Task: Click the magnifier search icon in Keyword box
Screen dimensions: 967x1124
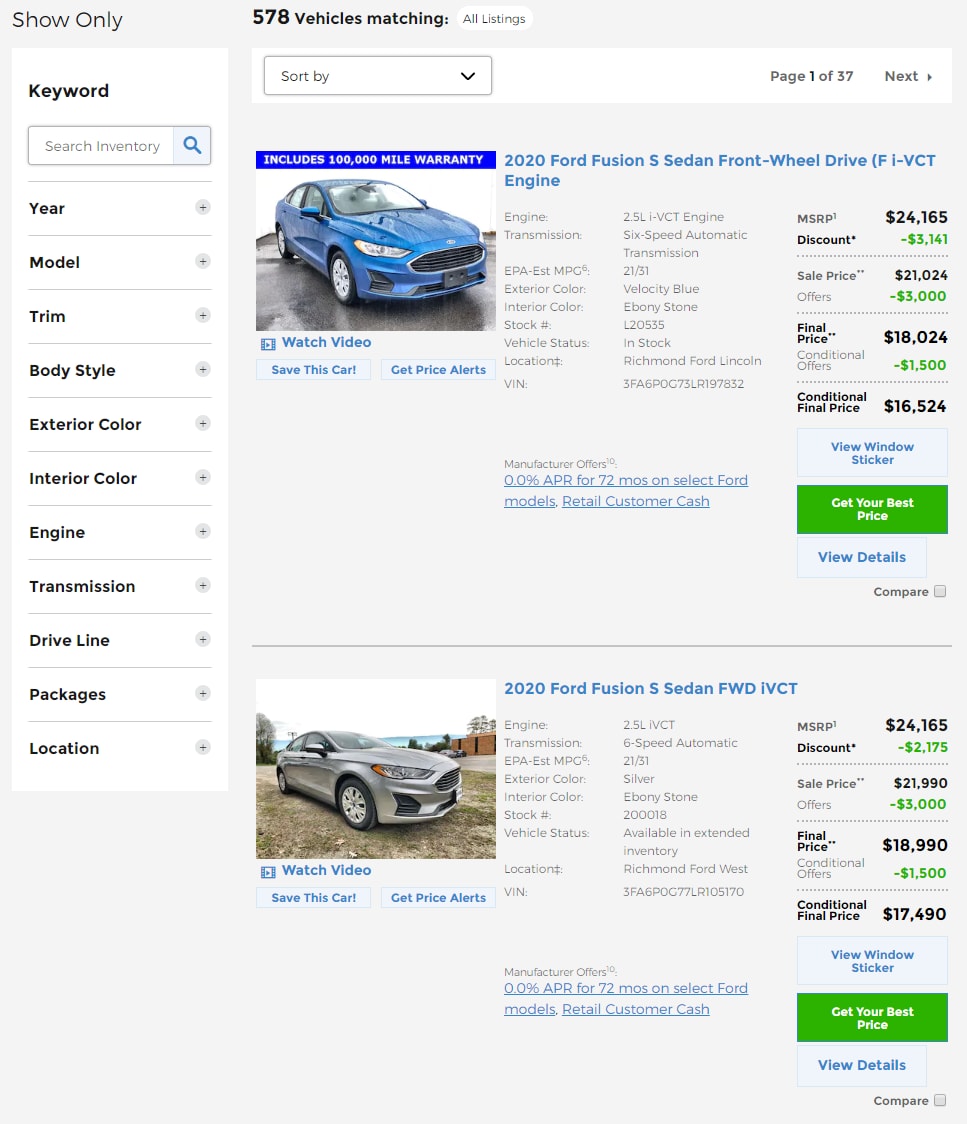Action: [191, 146]
